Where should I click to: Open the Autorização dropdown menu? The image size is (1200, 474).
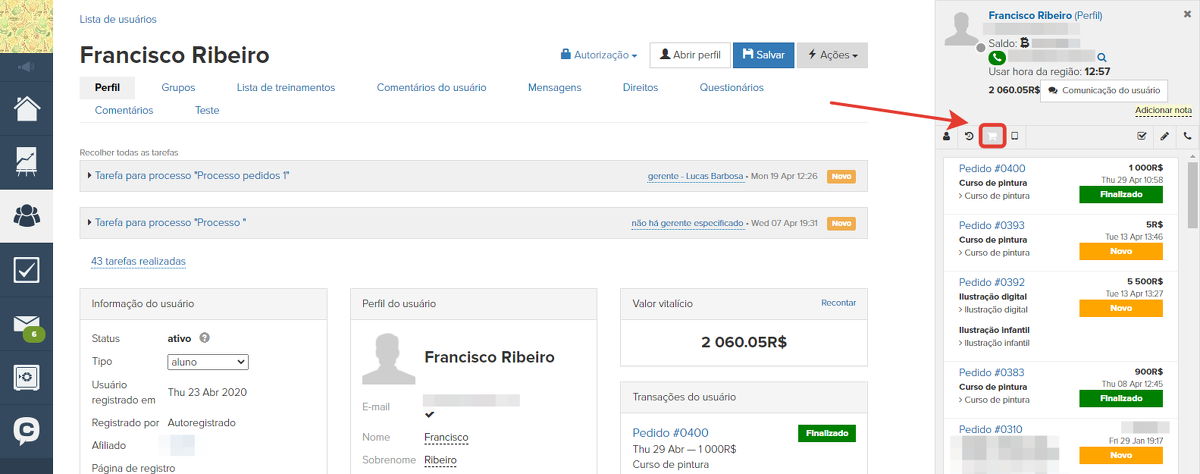(x=599, y=55)
